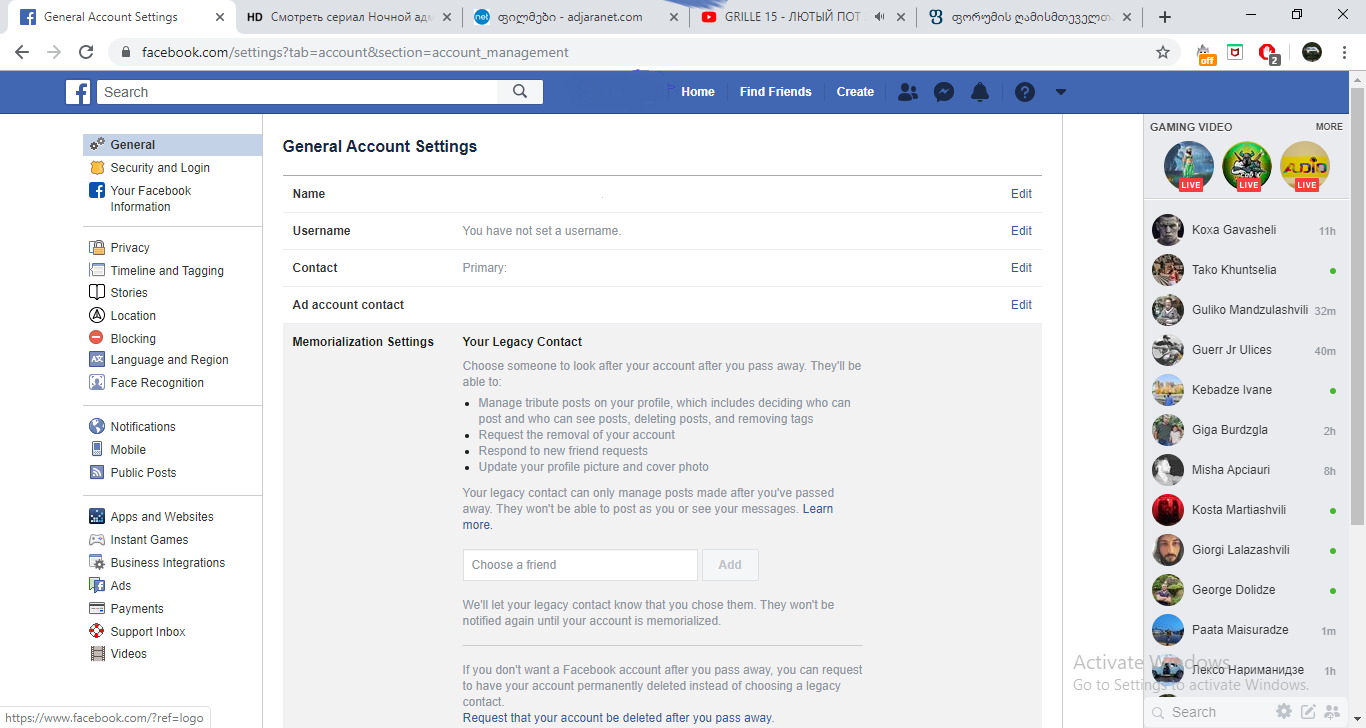Expand the account dropdown arrow
This screenshot has height=728, width=1366.
click(x=1061, y=92)
